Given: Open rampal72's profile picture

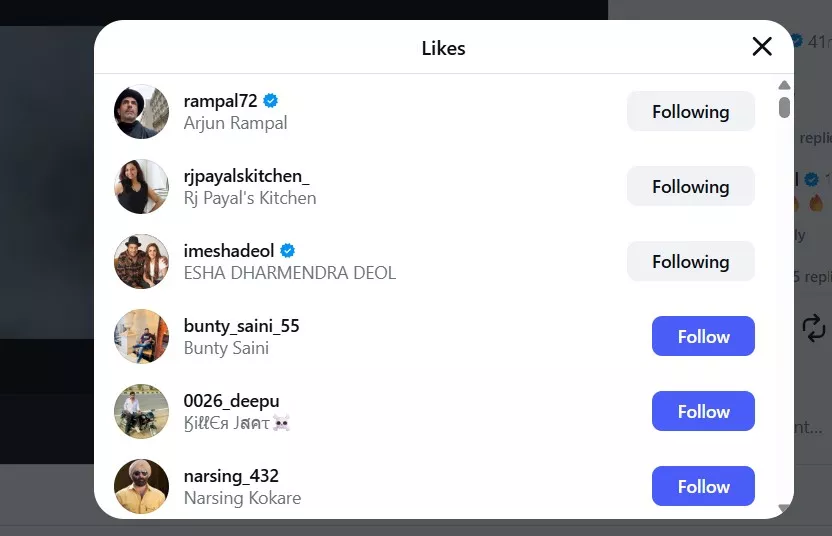Looking at the screenshot, I should (141, 112).
